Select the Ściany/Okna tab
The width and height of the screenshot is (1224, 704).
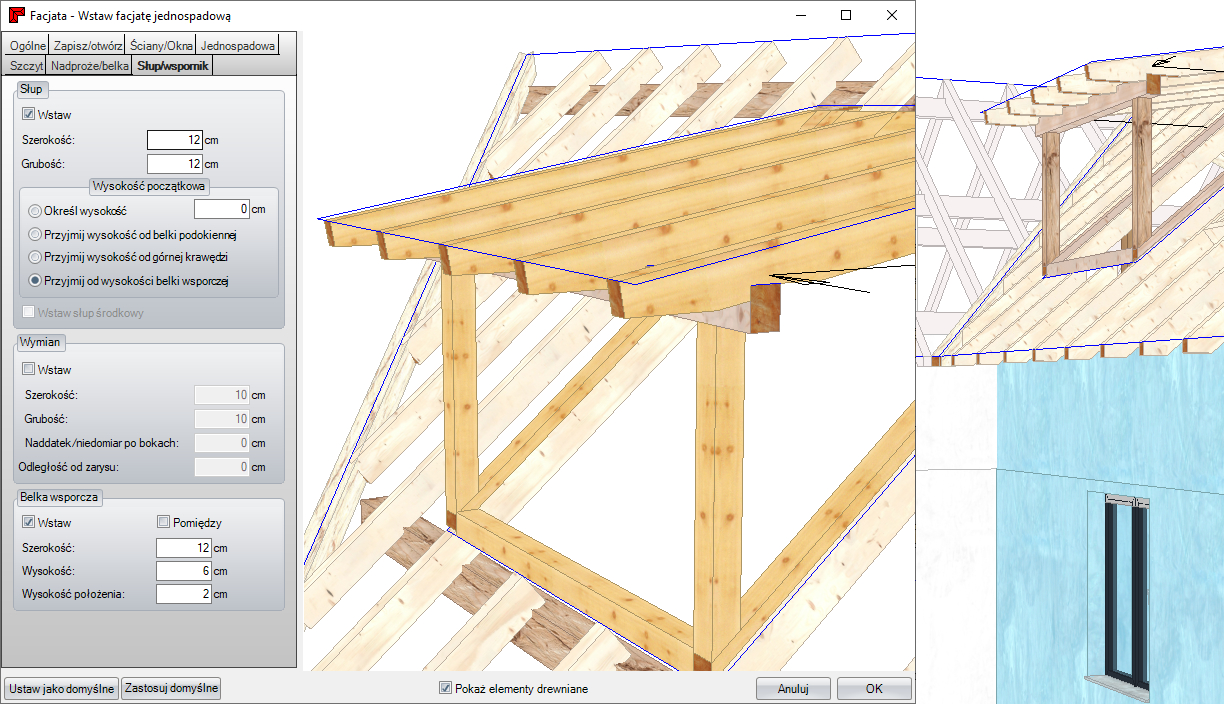(x=161, y=45)
